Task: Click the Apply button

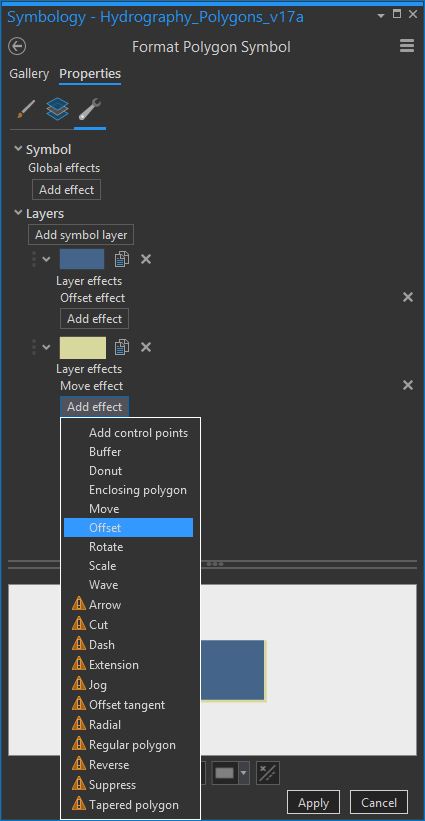Action: click(x=314, y=803)
